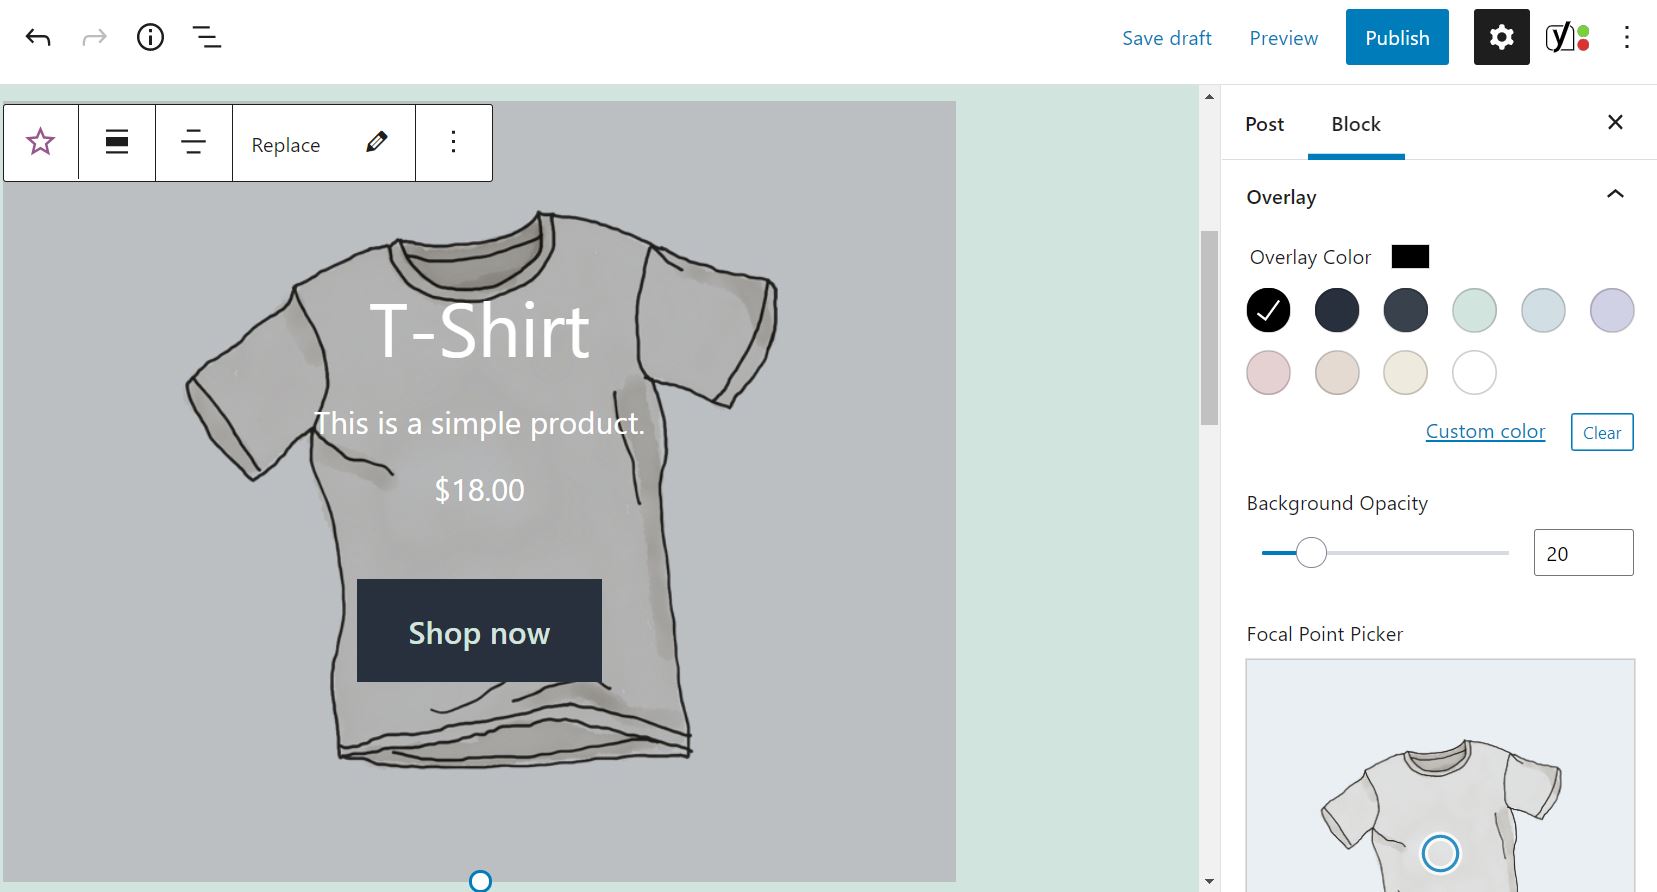
Task: Open the Custom color picker
Action: click(x=1484, y=431)
